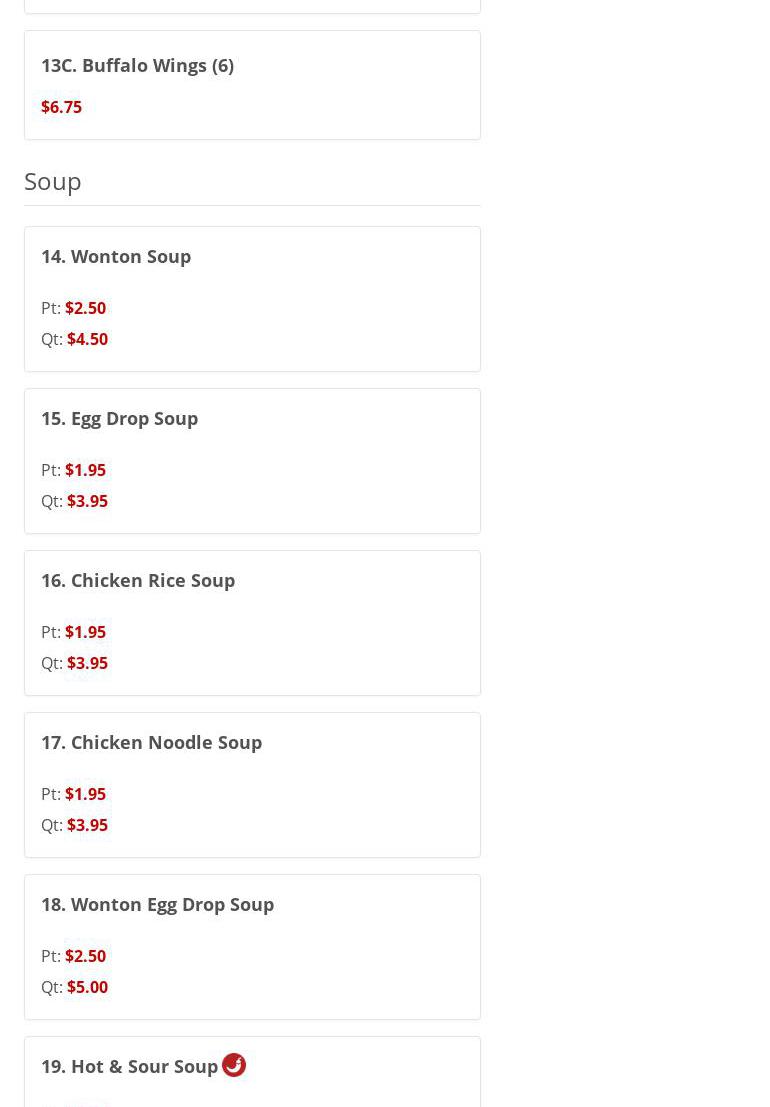The width and height of the screenshot is (770, 1107).
Task: Select Chicken Noodle Soup quart price $3.95
Action: pyautogui.click(x=87, y=825)
